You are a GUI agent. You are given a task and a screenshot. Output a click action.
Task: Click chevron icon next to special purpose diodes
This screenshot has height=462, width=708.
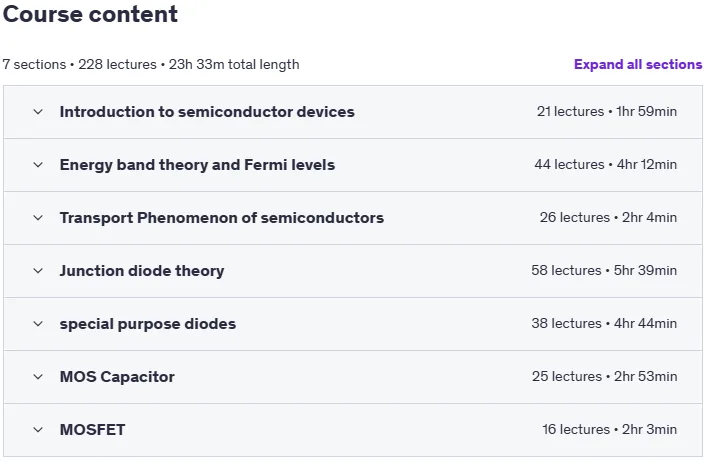click(38, 324)
